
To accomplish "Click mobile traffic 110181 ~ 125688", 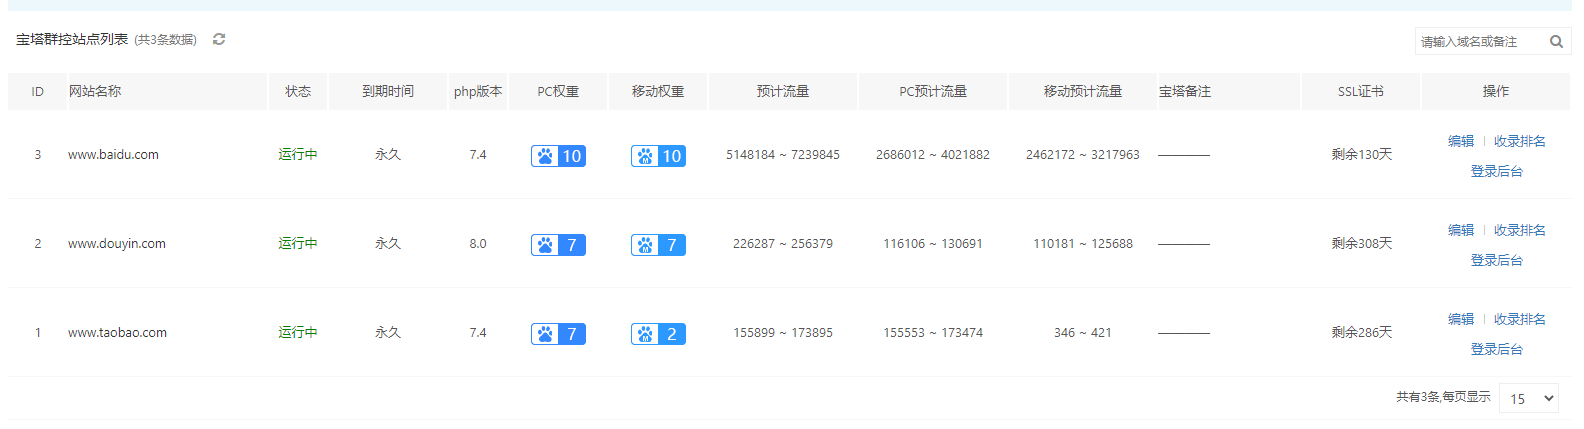I will point(1083,244).
